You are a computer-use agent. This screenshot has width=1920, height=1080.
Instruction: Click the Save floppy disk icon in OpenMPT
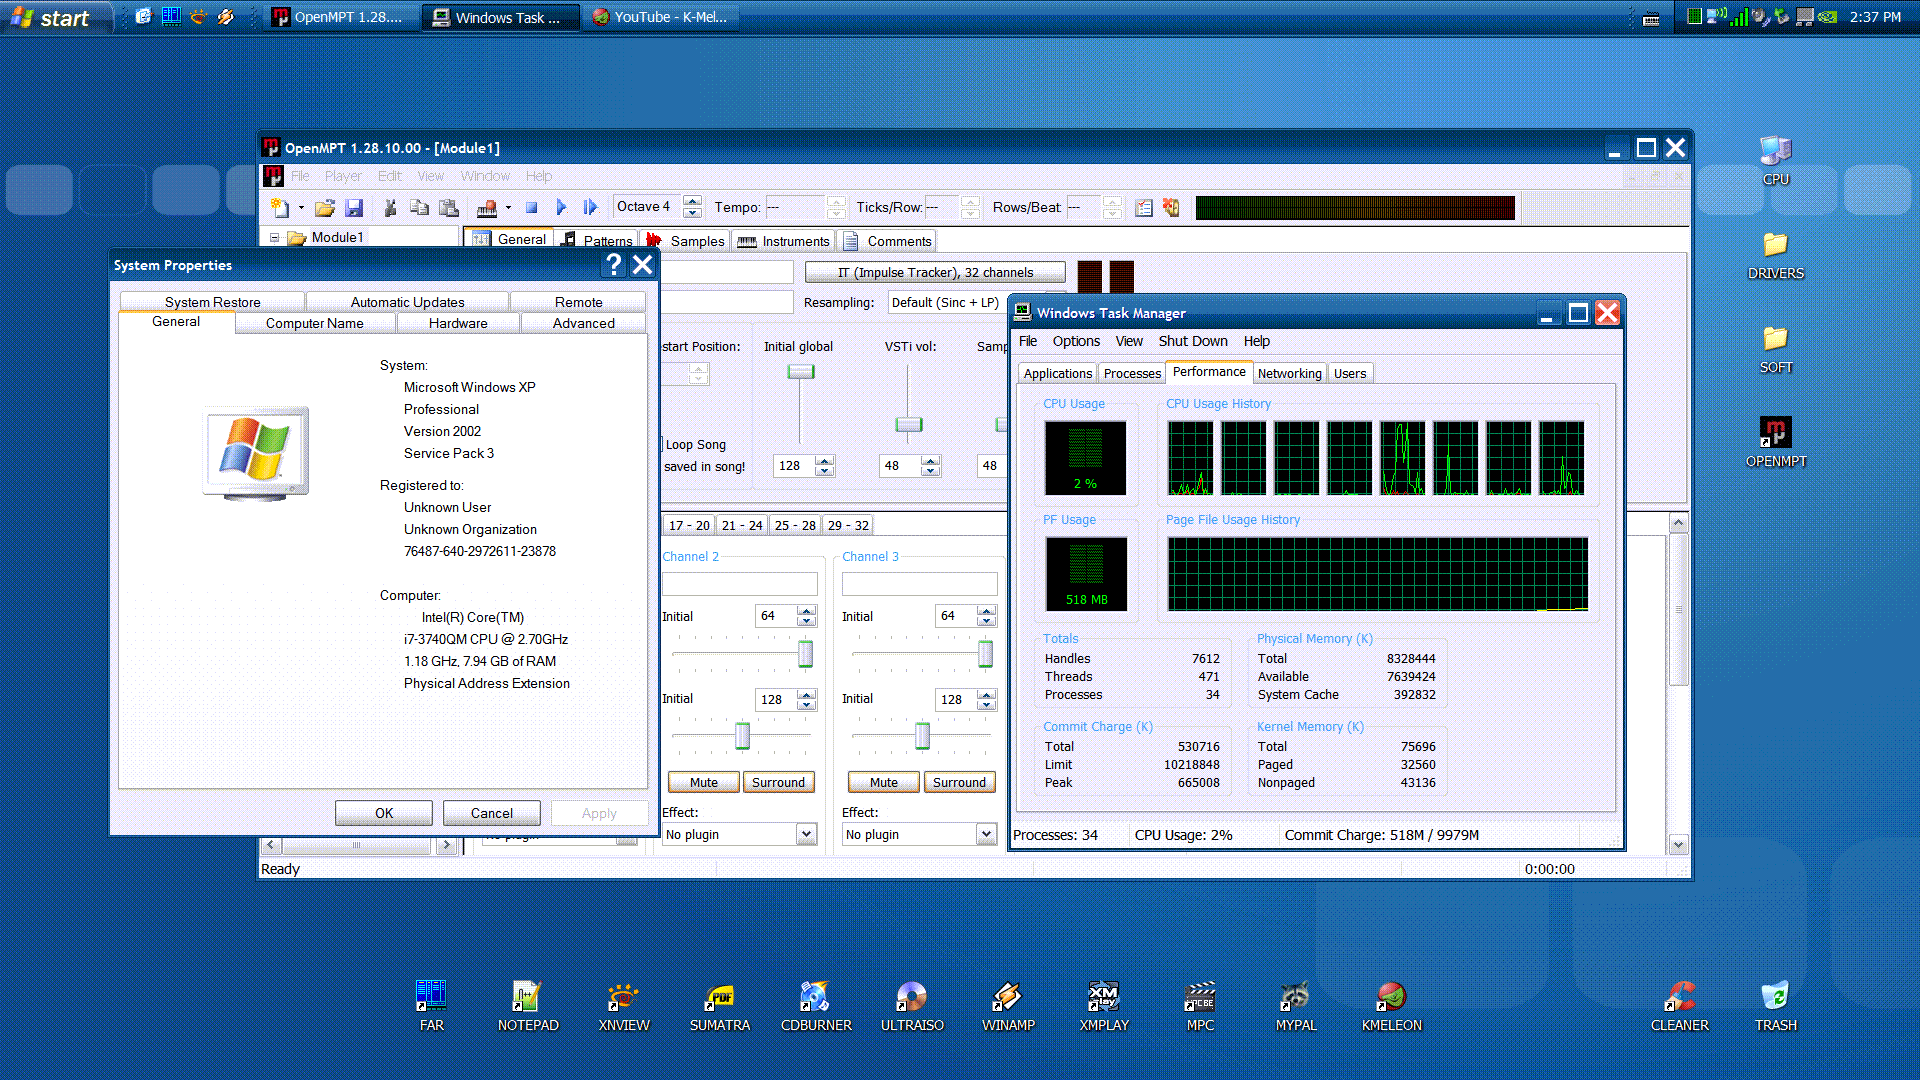pyautogui.click(x=354, y=208)
